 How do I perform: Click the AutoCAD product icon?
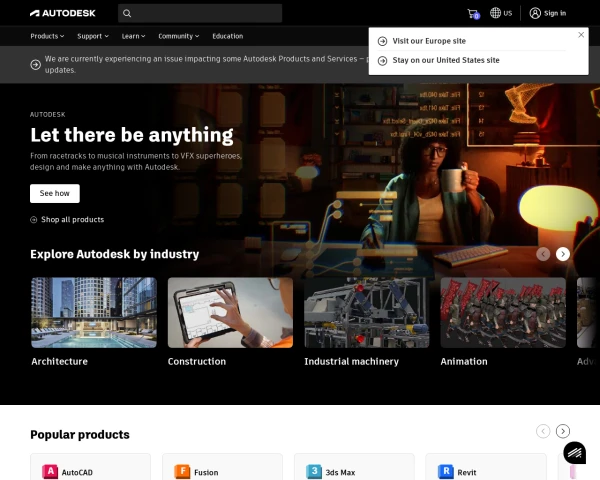50,472
